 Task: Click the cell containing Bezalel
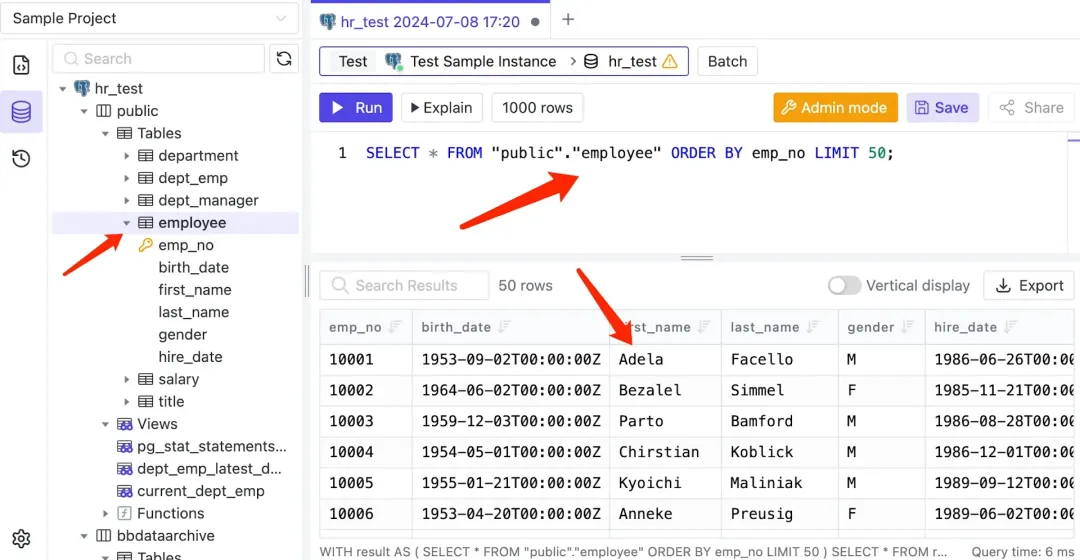(x=665, y=391)
